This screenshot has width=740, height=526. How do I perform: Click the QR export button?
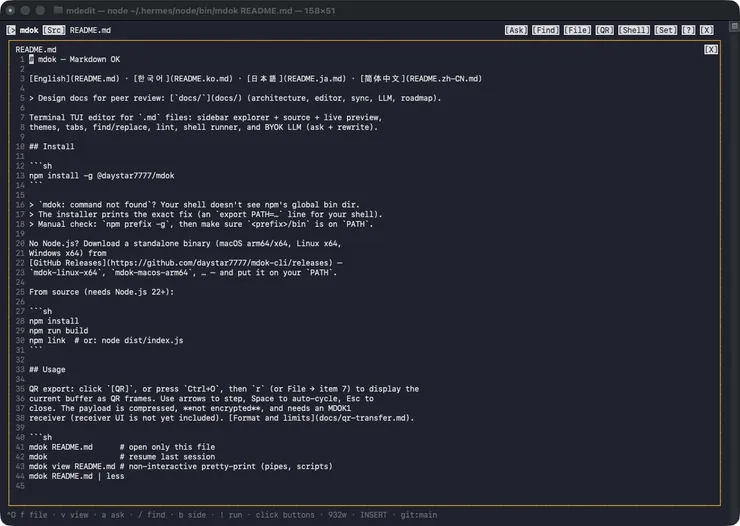pyautogui.click(x=605, y=30)
